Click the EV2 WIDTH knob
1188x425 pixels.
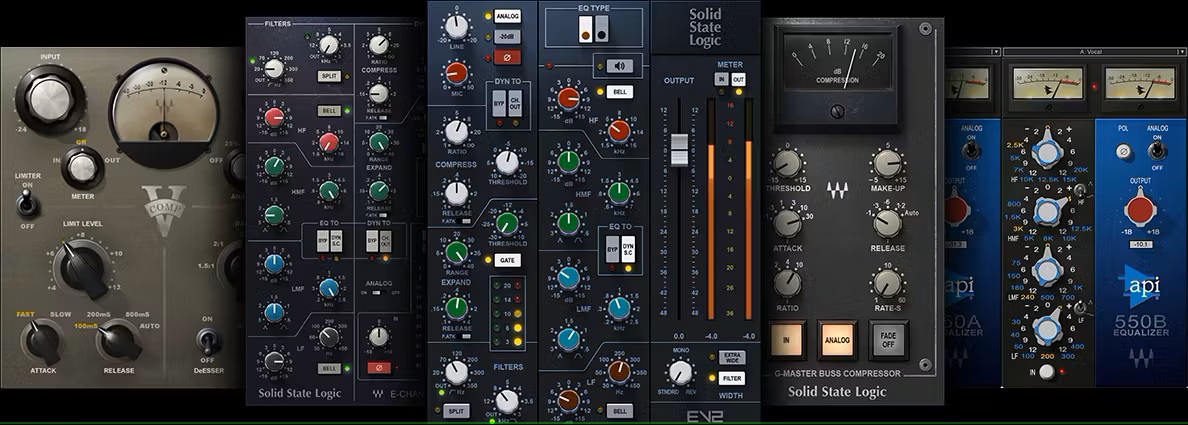(x=680, y=372)
